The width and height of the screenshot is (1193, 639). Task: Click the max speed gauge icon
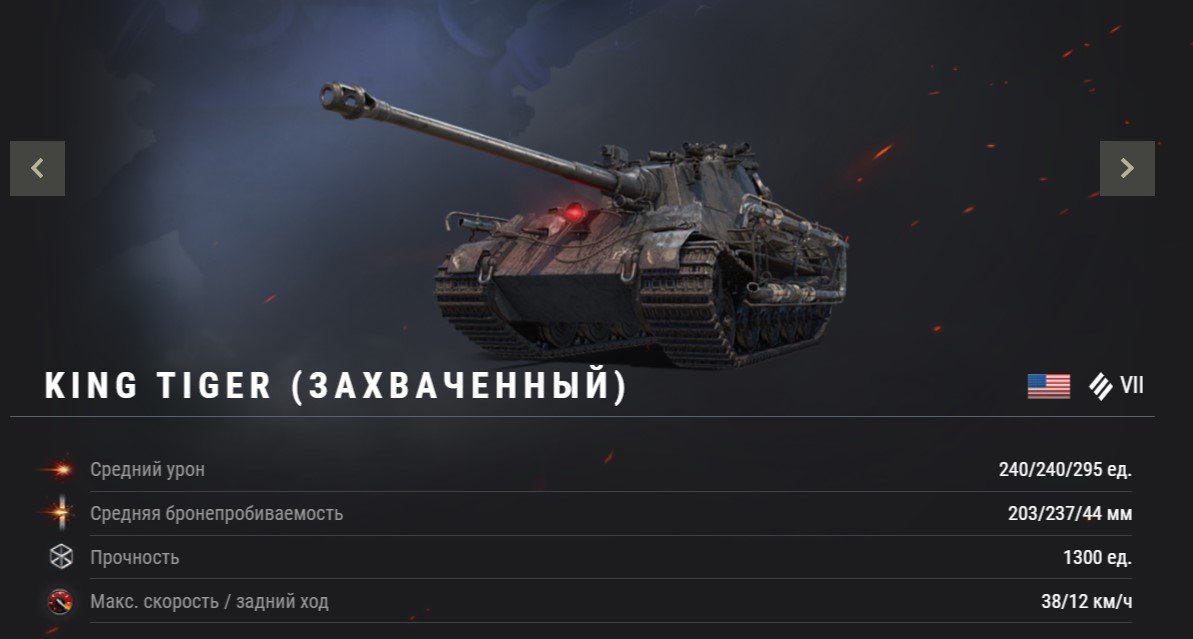click(60, 602)
